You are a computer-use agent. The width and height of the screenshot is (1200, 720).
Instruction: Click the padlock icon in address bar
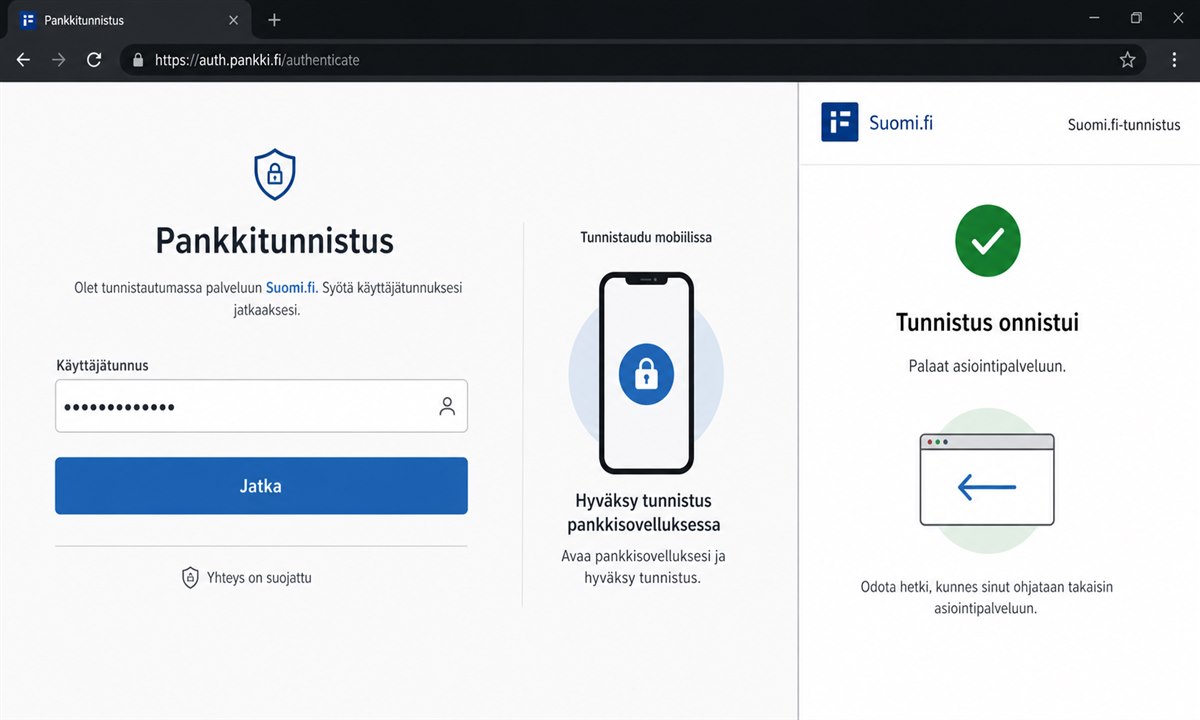(138, 60)
